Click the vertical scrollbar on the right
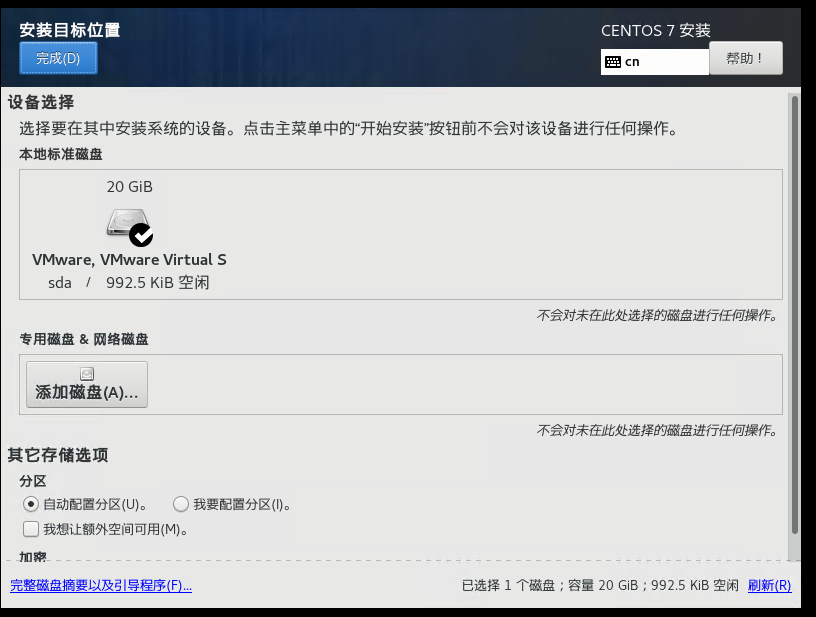The image size is (816, 617). 795,314
